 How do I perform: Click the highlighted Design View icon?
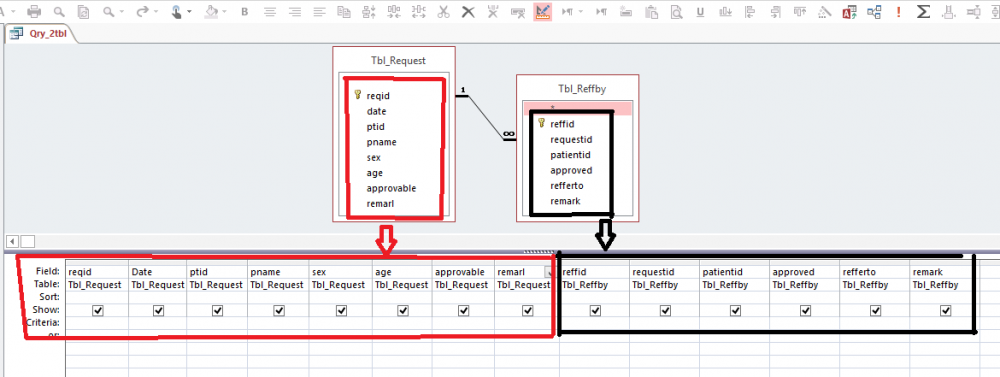tap(542, 11)
